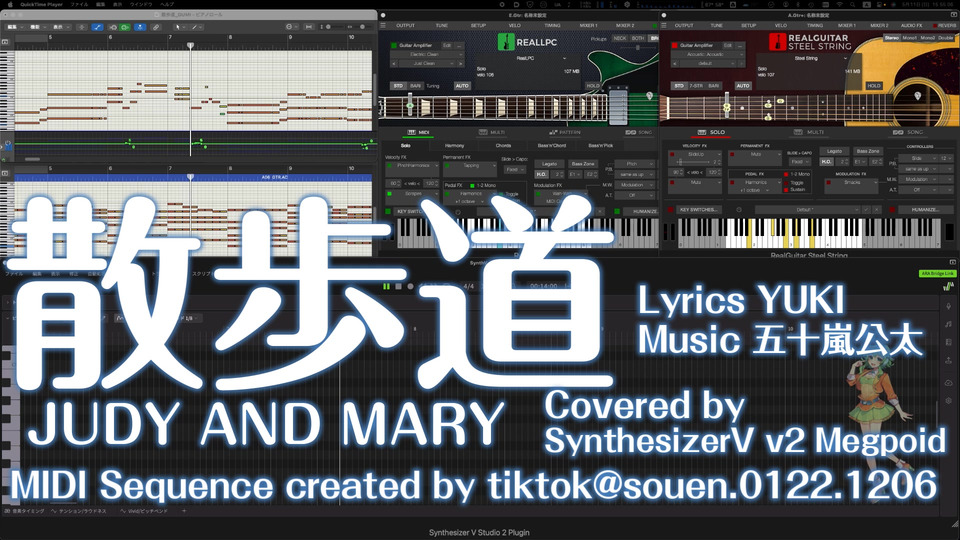Click the guitar pick icon on RealLPC body
This screenshot has height=540, width=960.
coord(649,96)
